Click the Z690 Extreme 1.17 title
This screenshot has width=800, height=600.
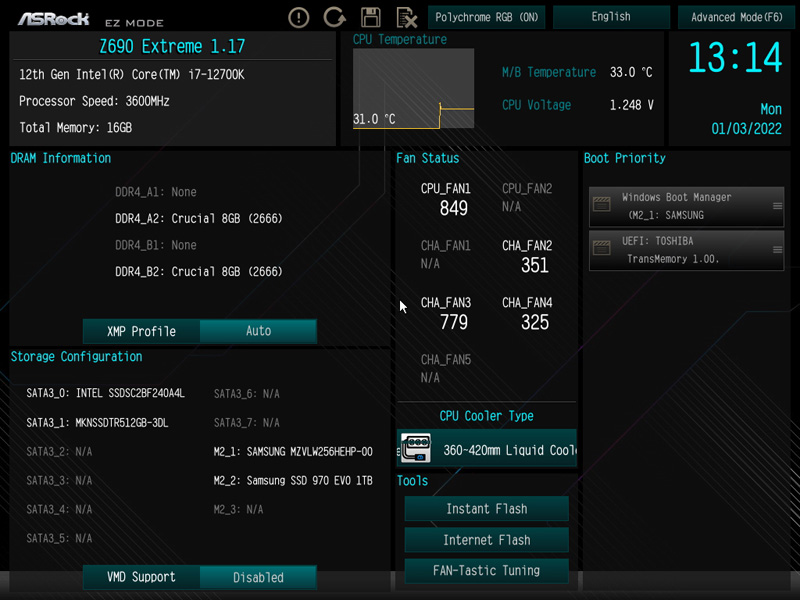172,46
